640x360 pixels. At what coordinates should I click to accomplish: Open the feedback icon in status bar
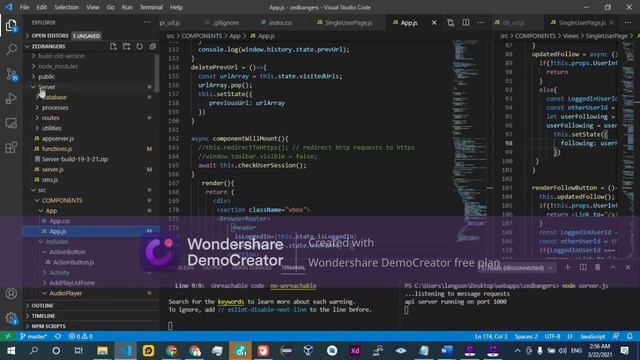click(616, 336)
